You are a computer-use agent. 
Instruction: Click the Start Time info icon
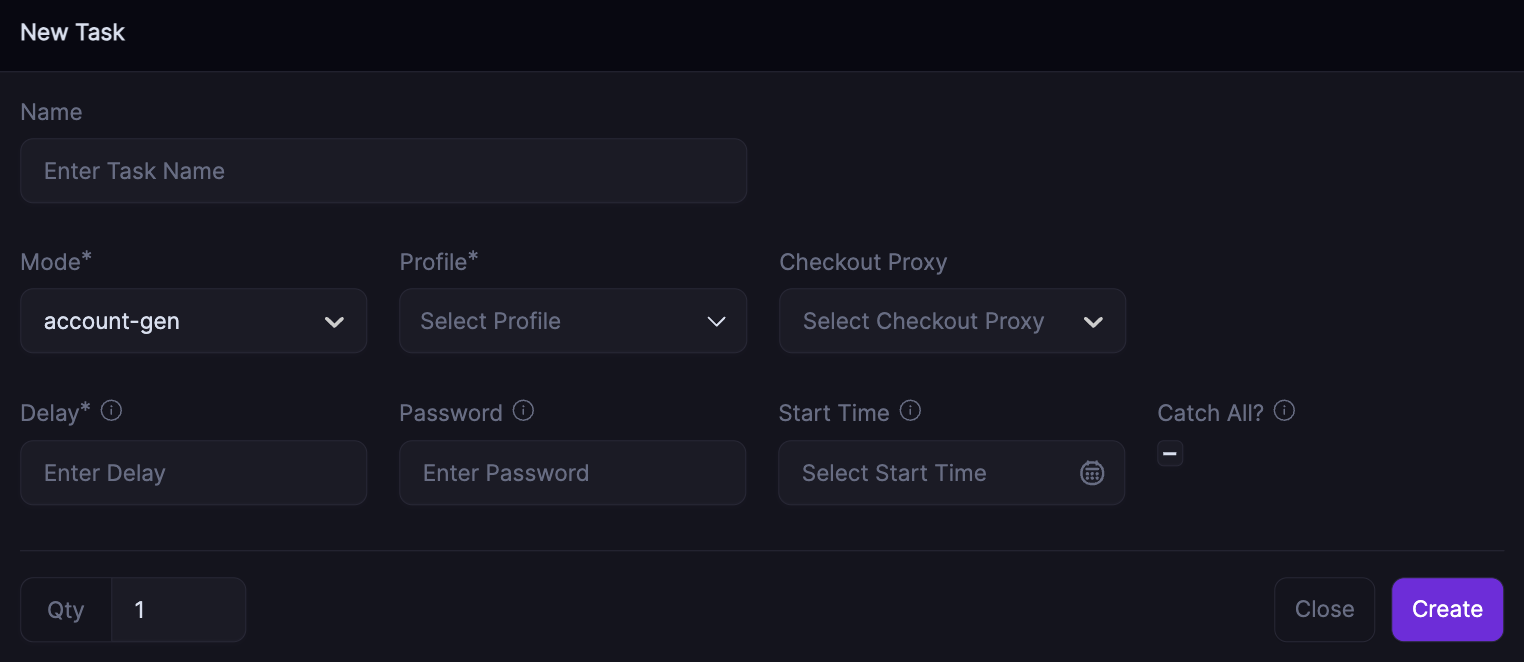click(910, 411)
